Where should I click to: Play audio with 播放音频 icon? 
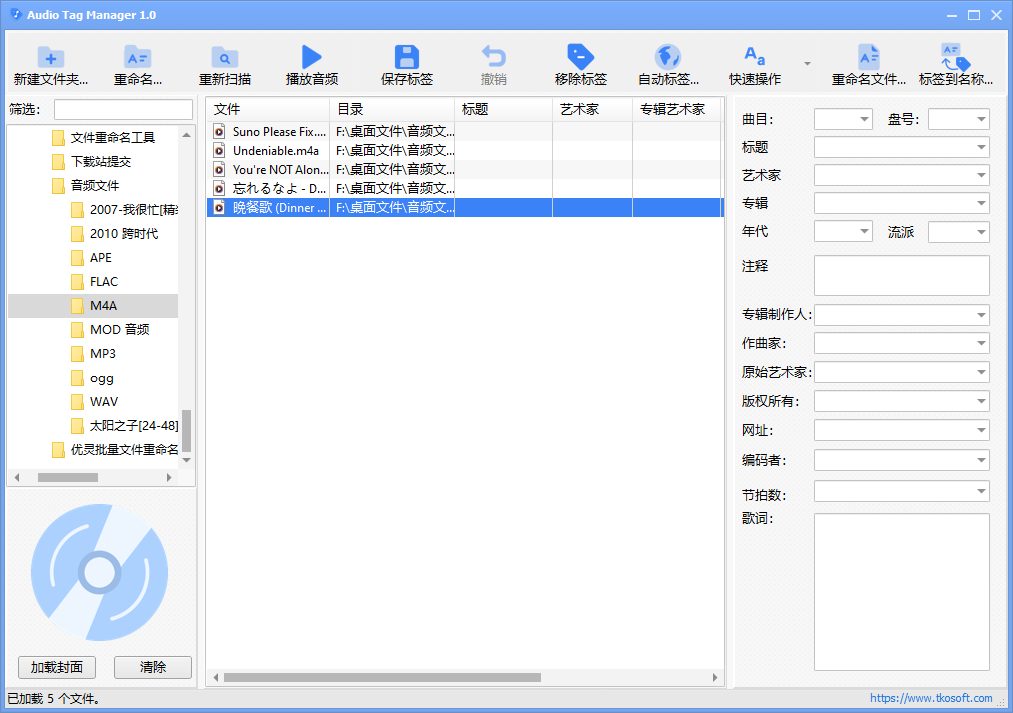[311, 57]
